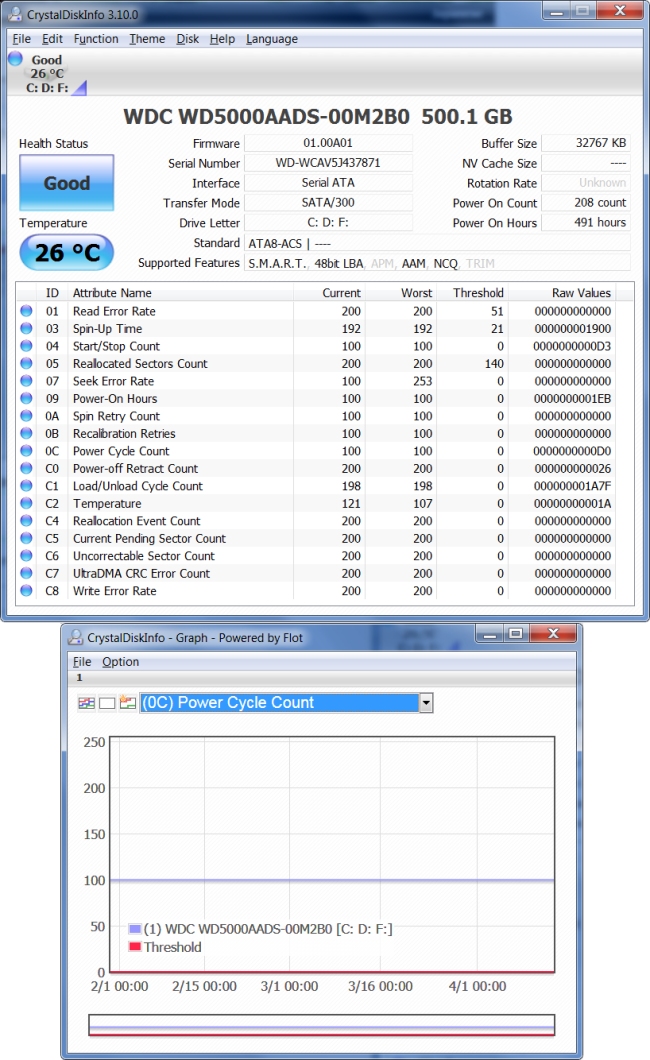Click the Load/Unload Cycle Count attribute name
The width and height of the screenshot is (650, 1060).
[x=138, y=486]
